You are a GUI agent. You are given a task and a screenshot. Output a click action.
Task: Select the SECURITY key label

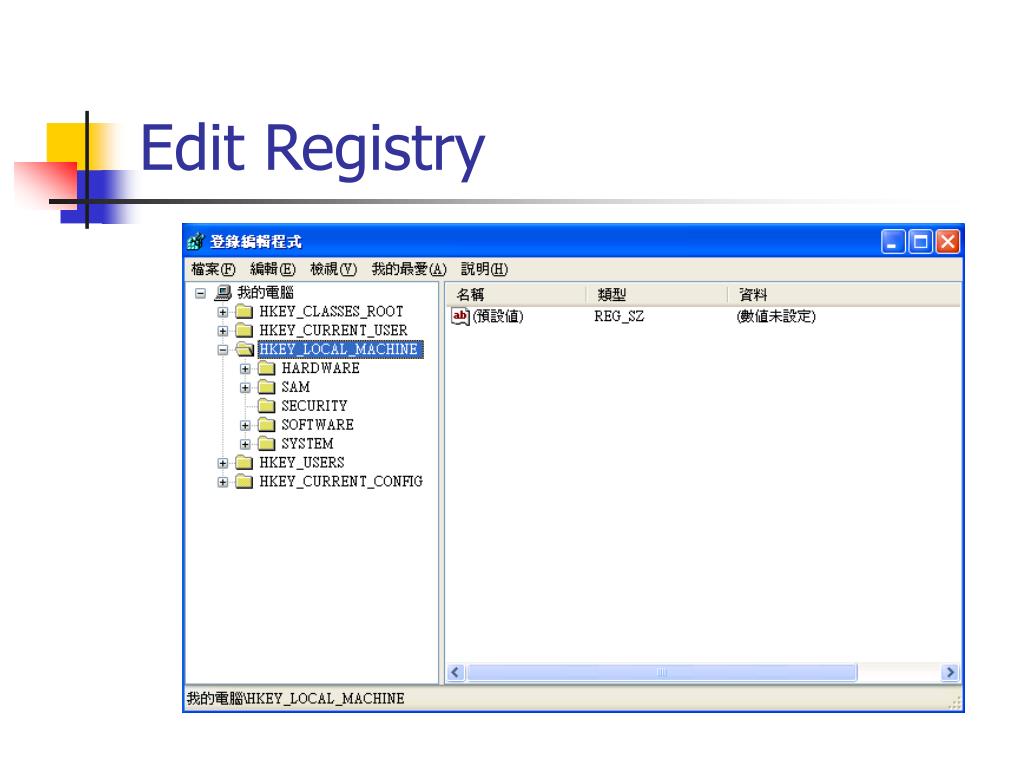coord(314,406)
